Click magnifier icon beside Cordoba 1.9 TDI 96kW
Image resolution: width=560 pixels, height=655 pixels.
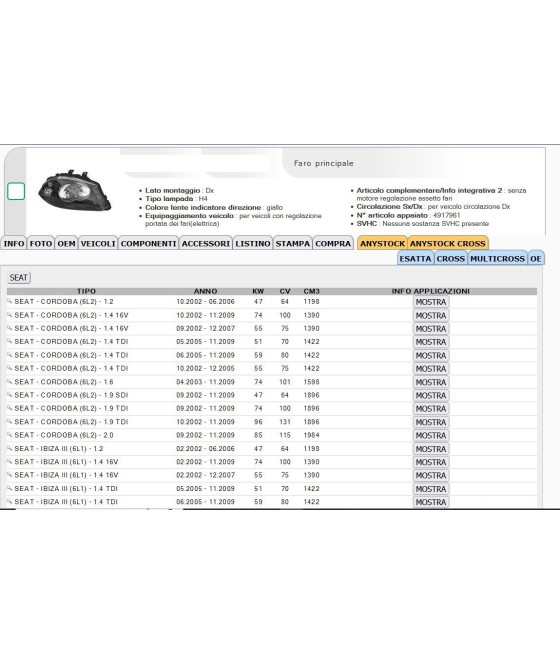(10, 421)
